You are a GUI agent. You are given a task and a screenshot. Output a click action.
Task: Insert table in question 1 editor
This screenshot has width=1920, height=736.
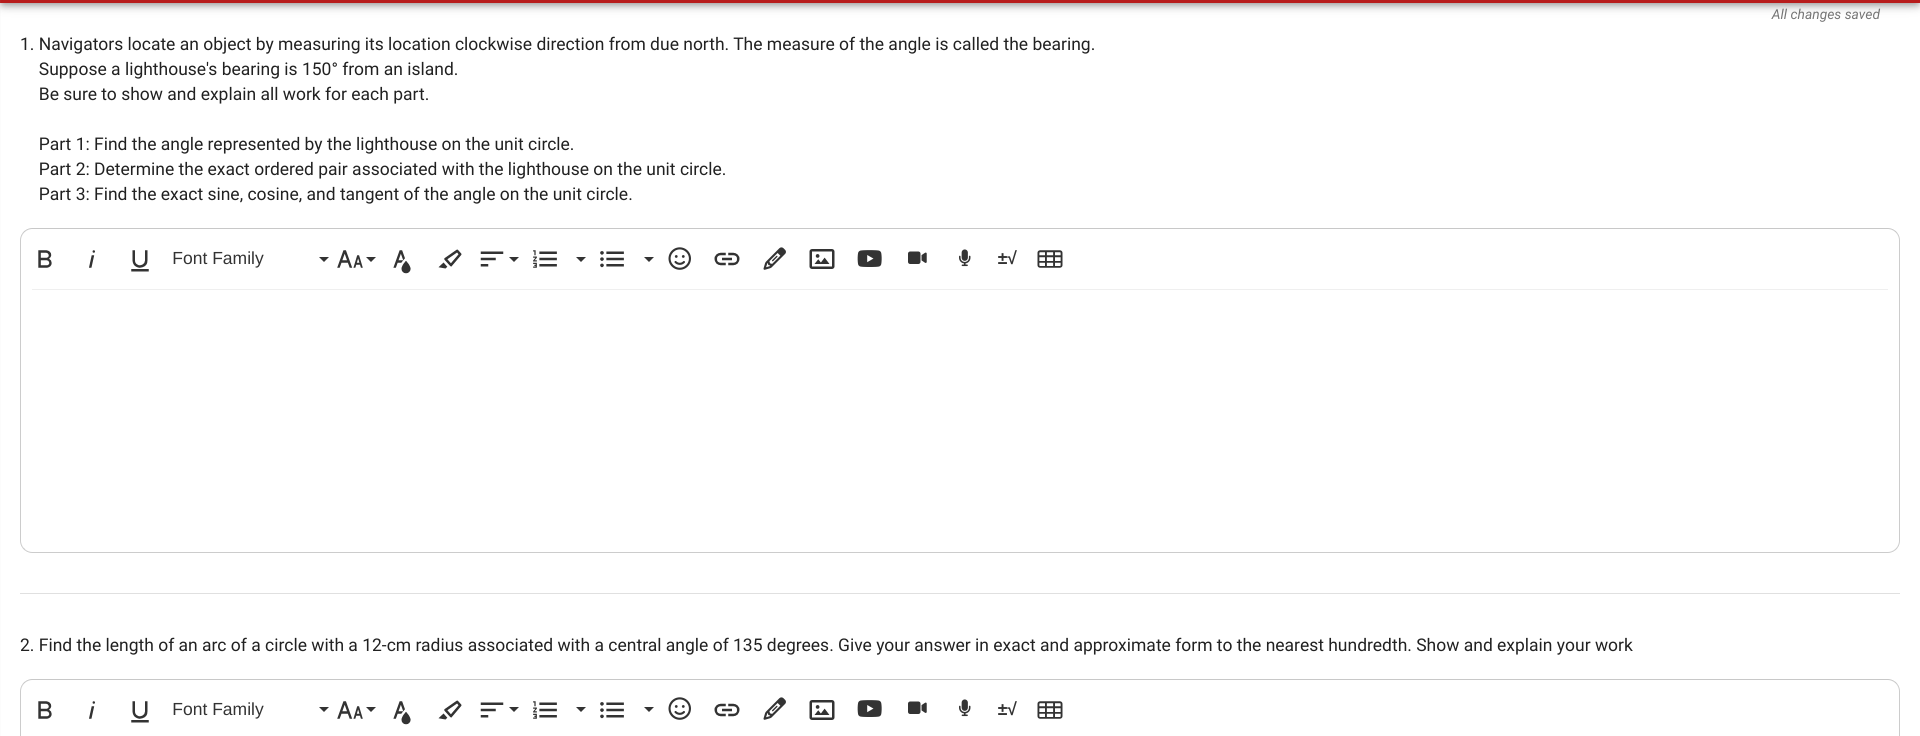click(x=1050, y=259)
